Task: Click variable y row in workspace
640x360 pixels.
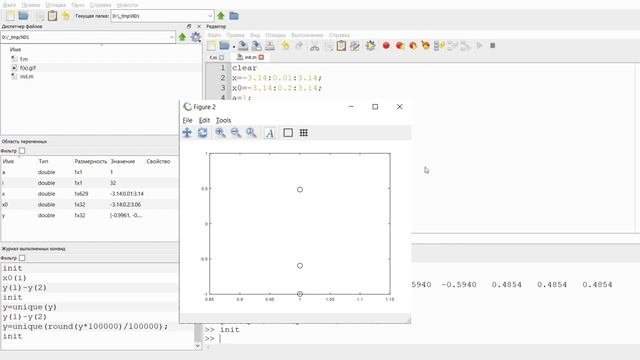Action: click(90, 215)
